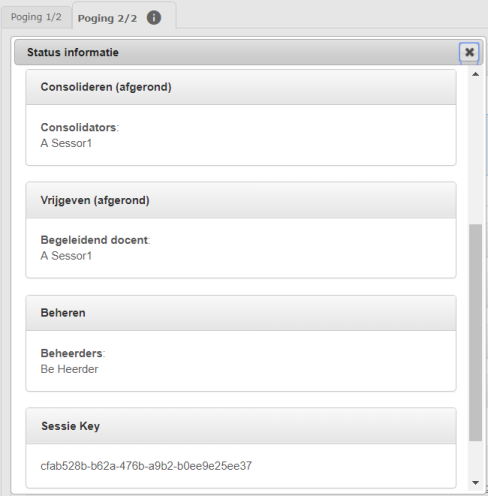The image size is (488, 496).
Task: Select the Poging 2/2 tab
Action: (x=107, y=18)
